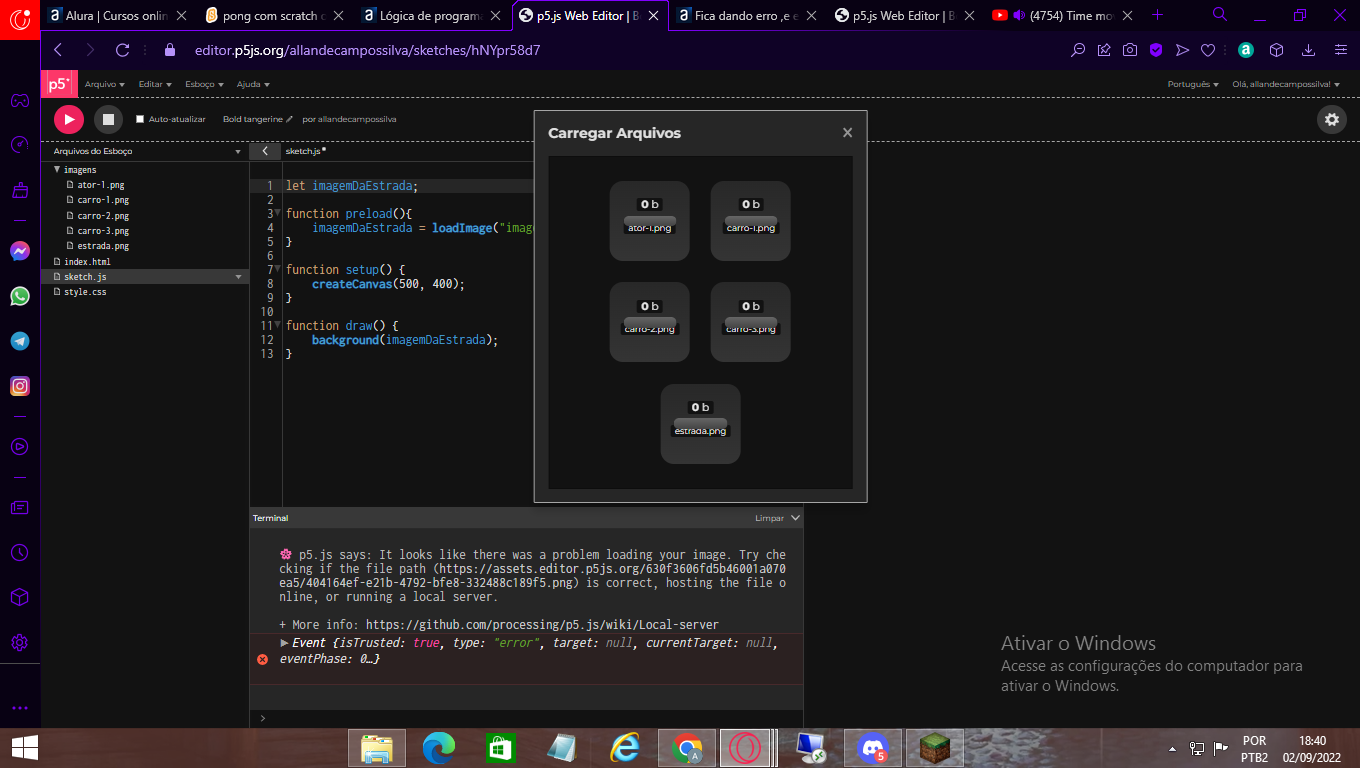Open GX Corner gamepad in Opera sidebar
1360x768 pixels.
[x=20, y=100]
